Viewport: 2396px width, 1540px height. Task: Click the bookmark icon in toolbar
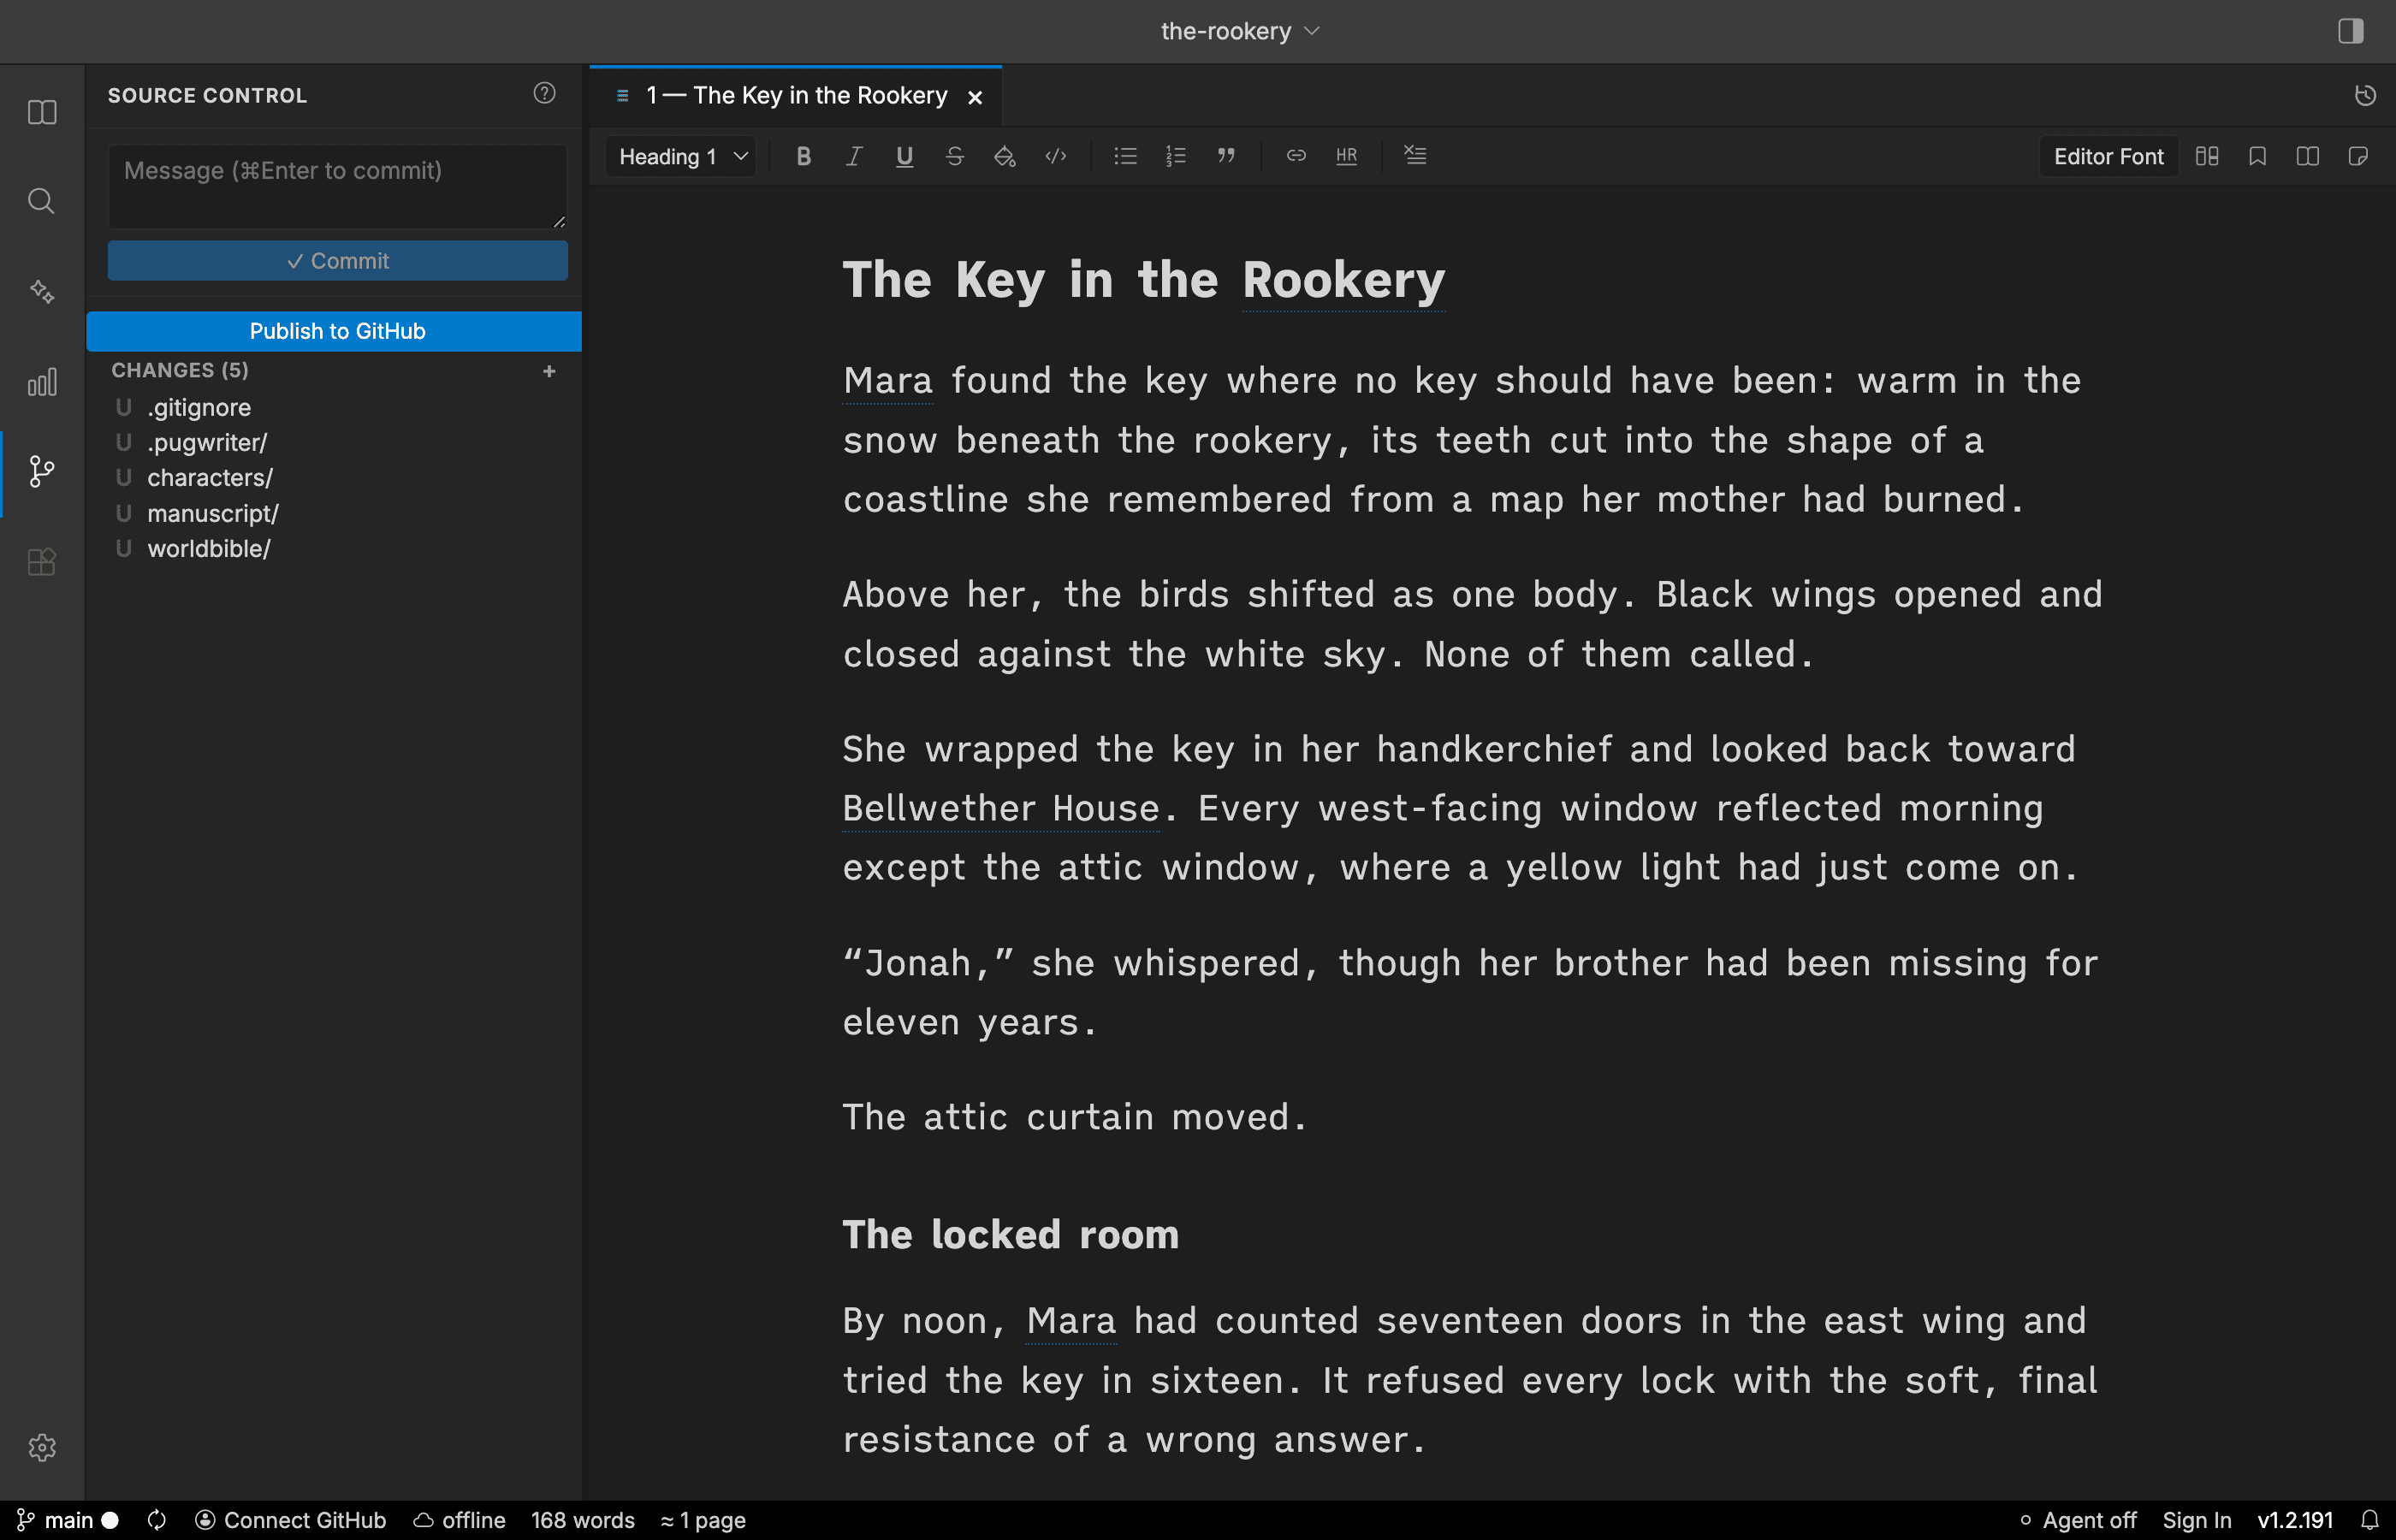pos(2257,156)
